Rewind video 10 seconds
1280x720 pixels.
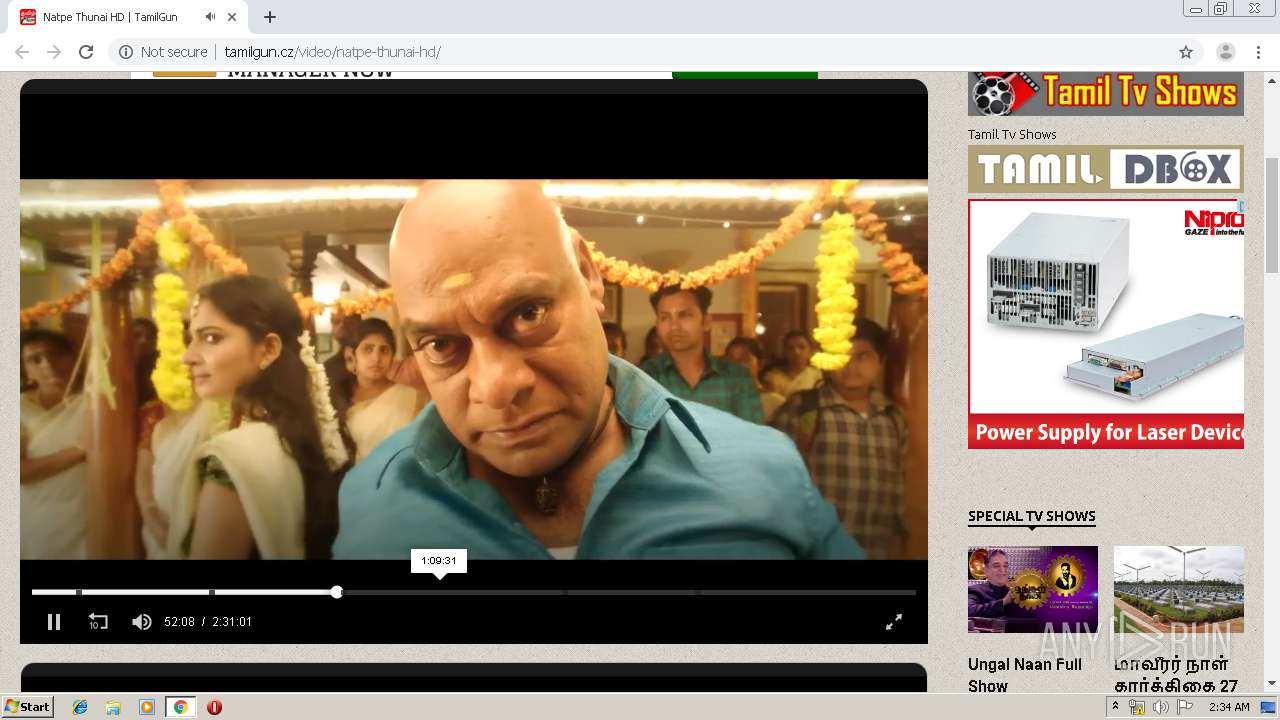click(98, 622)
